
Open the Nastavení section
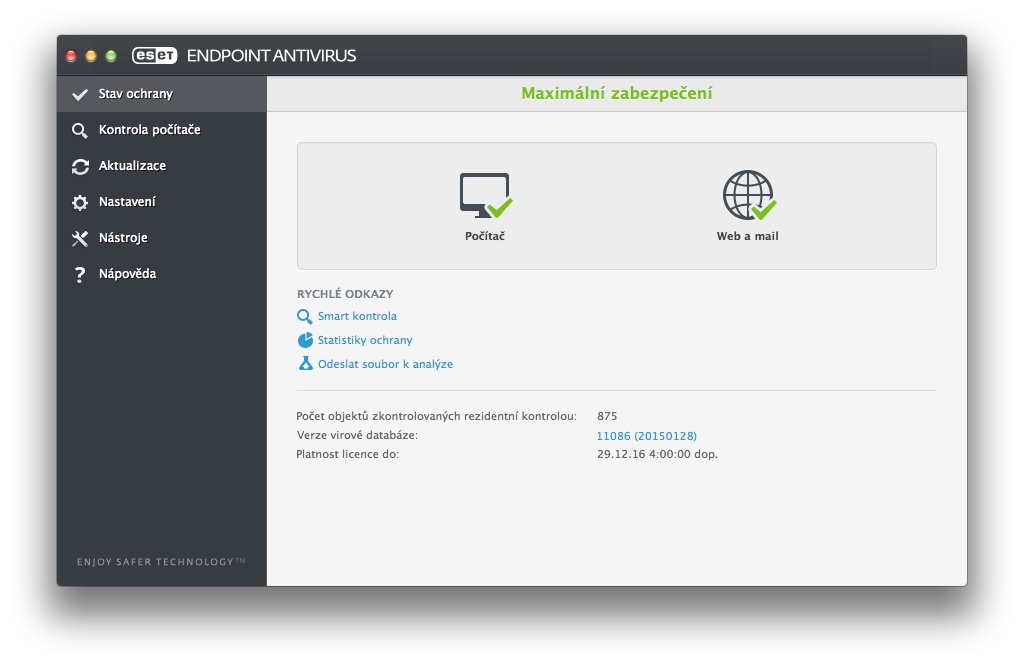click(x=162, y=202)
